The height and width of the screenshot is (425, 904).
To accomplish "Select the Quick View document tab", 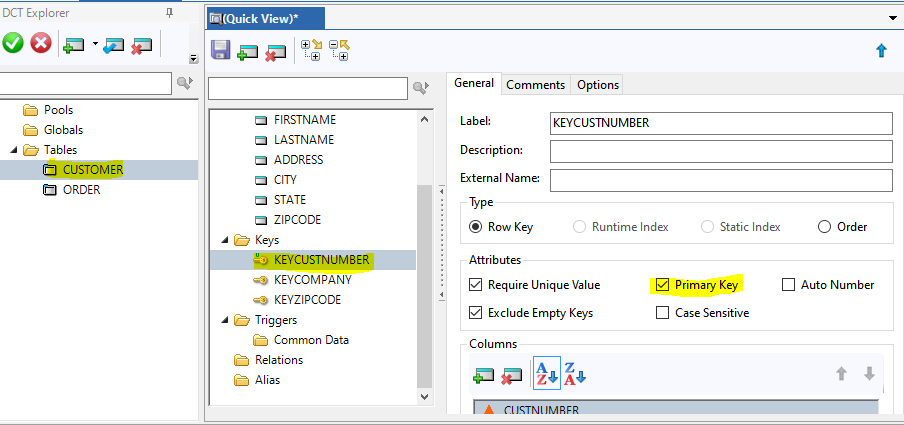I will 265,18.
